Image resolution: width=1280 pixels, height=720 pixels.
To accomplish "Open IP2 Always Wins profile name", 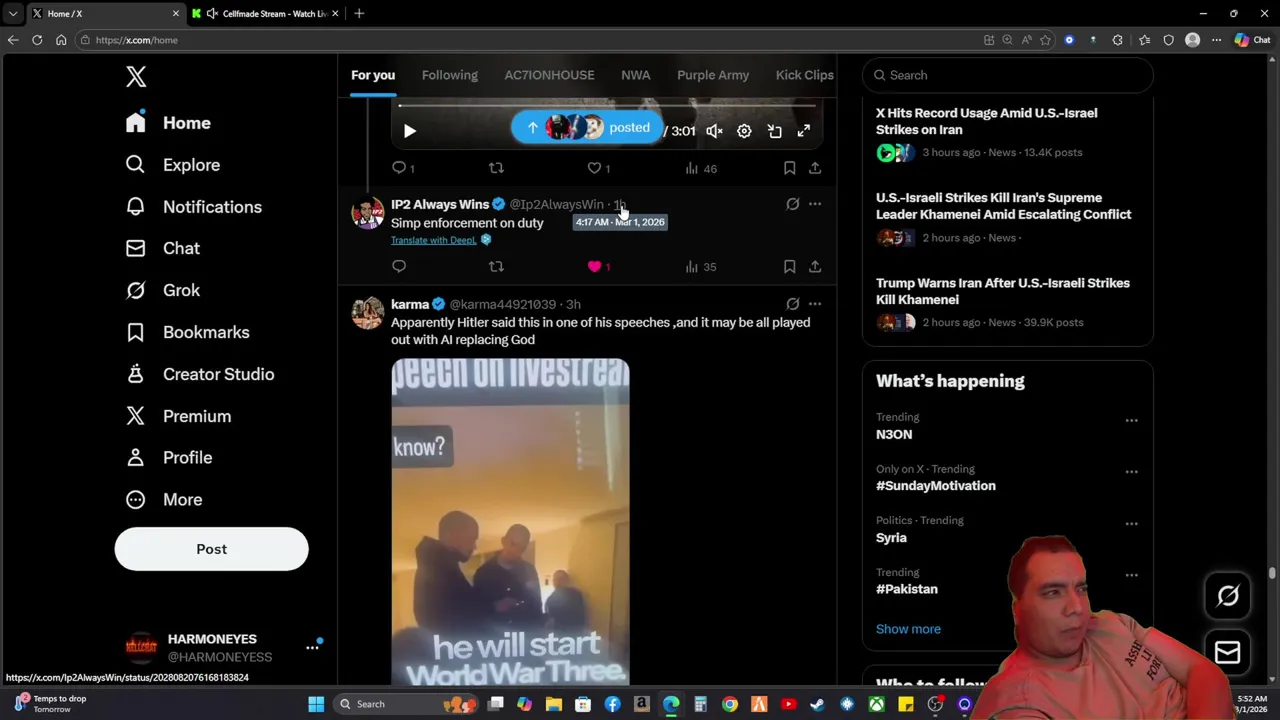I will pyautogui.click(x=440, y=204).
